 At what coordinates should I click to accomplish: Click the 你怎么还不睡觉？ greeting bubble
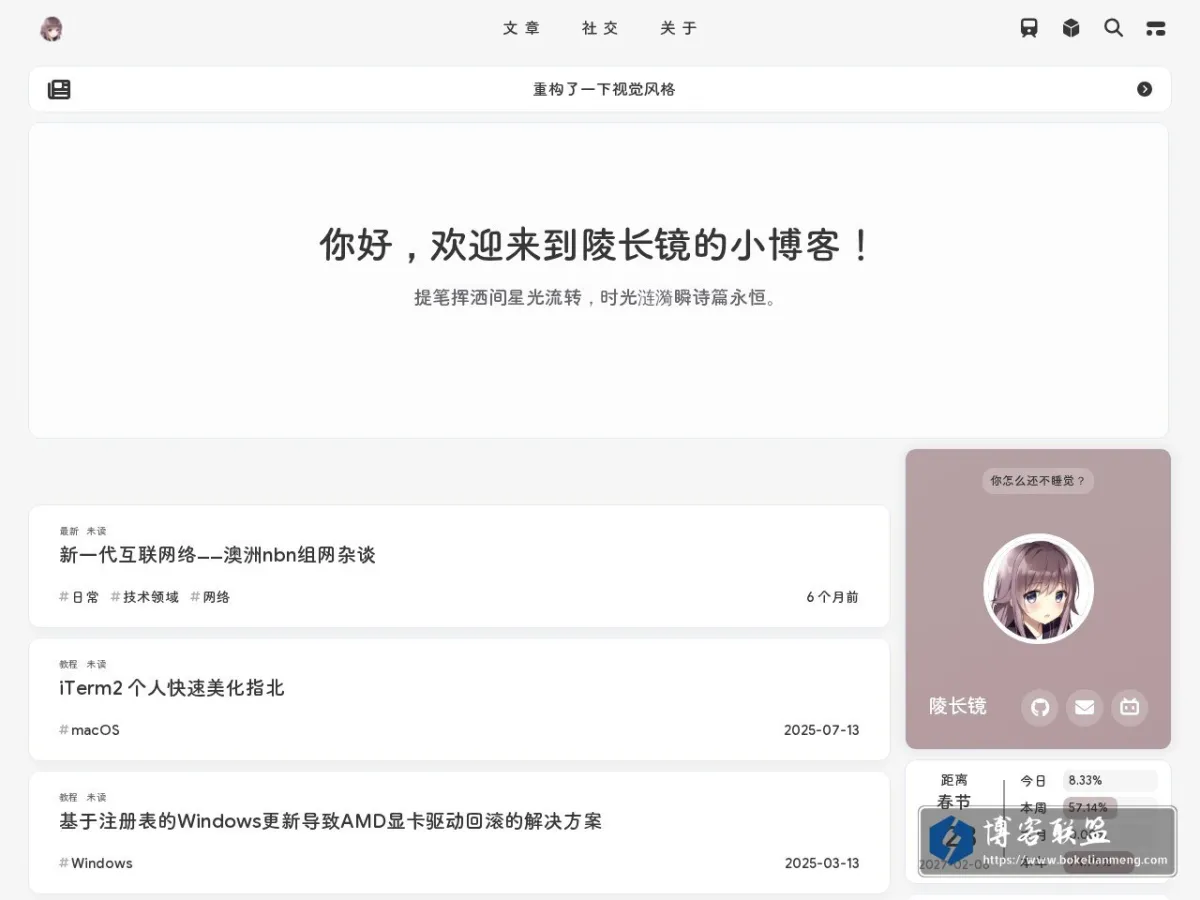click(1038, 481)
